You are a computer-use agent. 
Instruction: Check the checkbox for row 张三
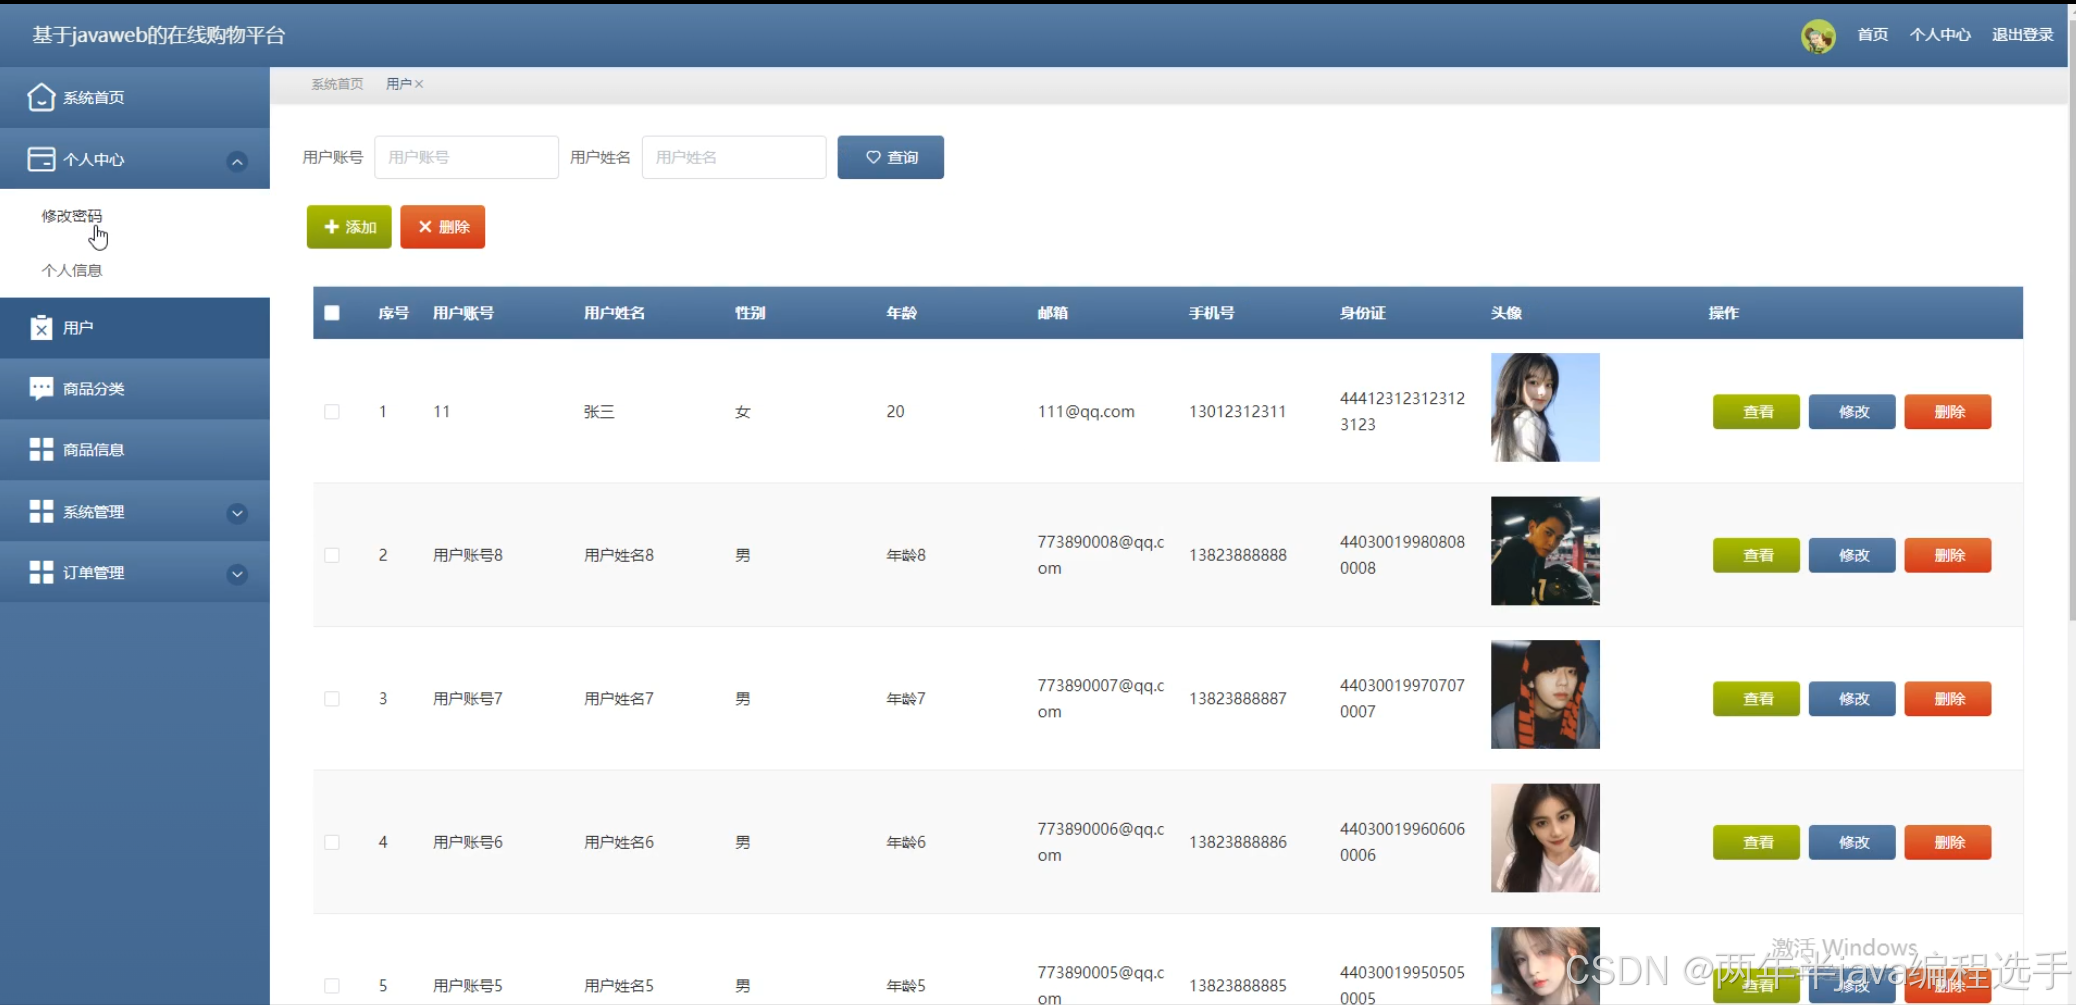tap(332, 412)
